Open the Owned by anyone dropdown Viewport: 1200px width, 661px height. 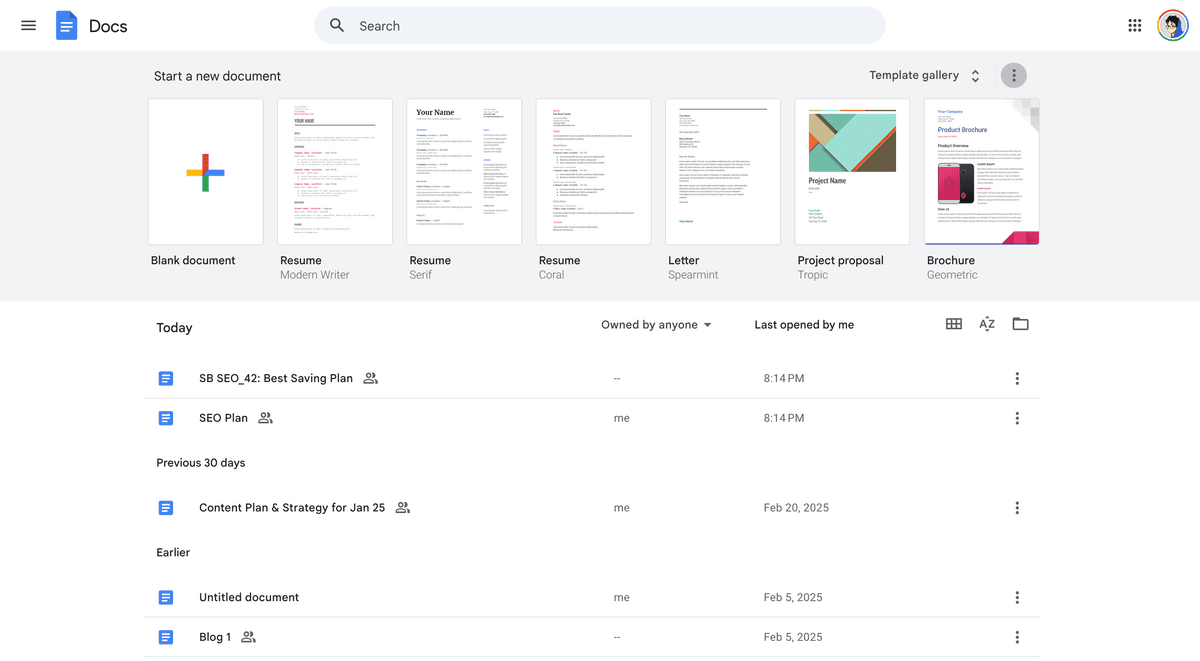pos(657,325)
